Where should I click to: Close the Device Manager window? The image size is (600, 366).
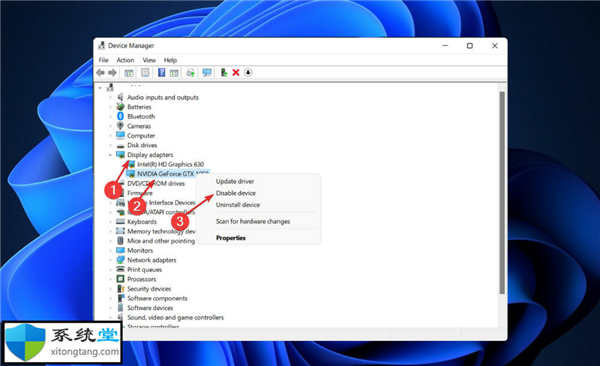[494, 46]
